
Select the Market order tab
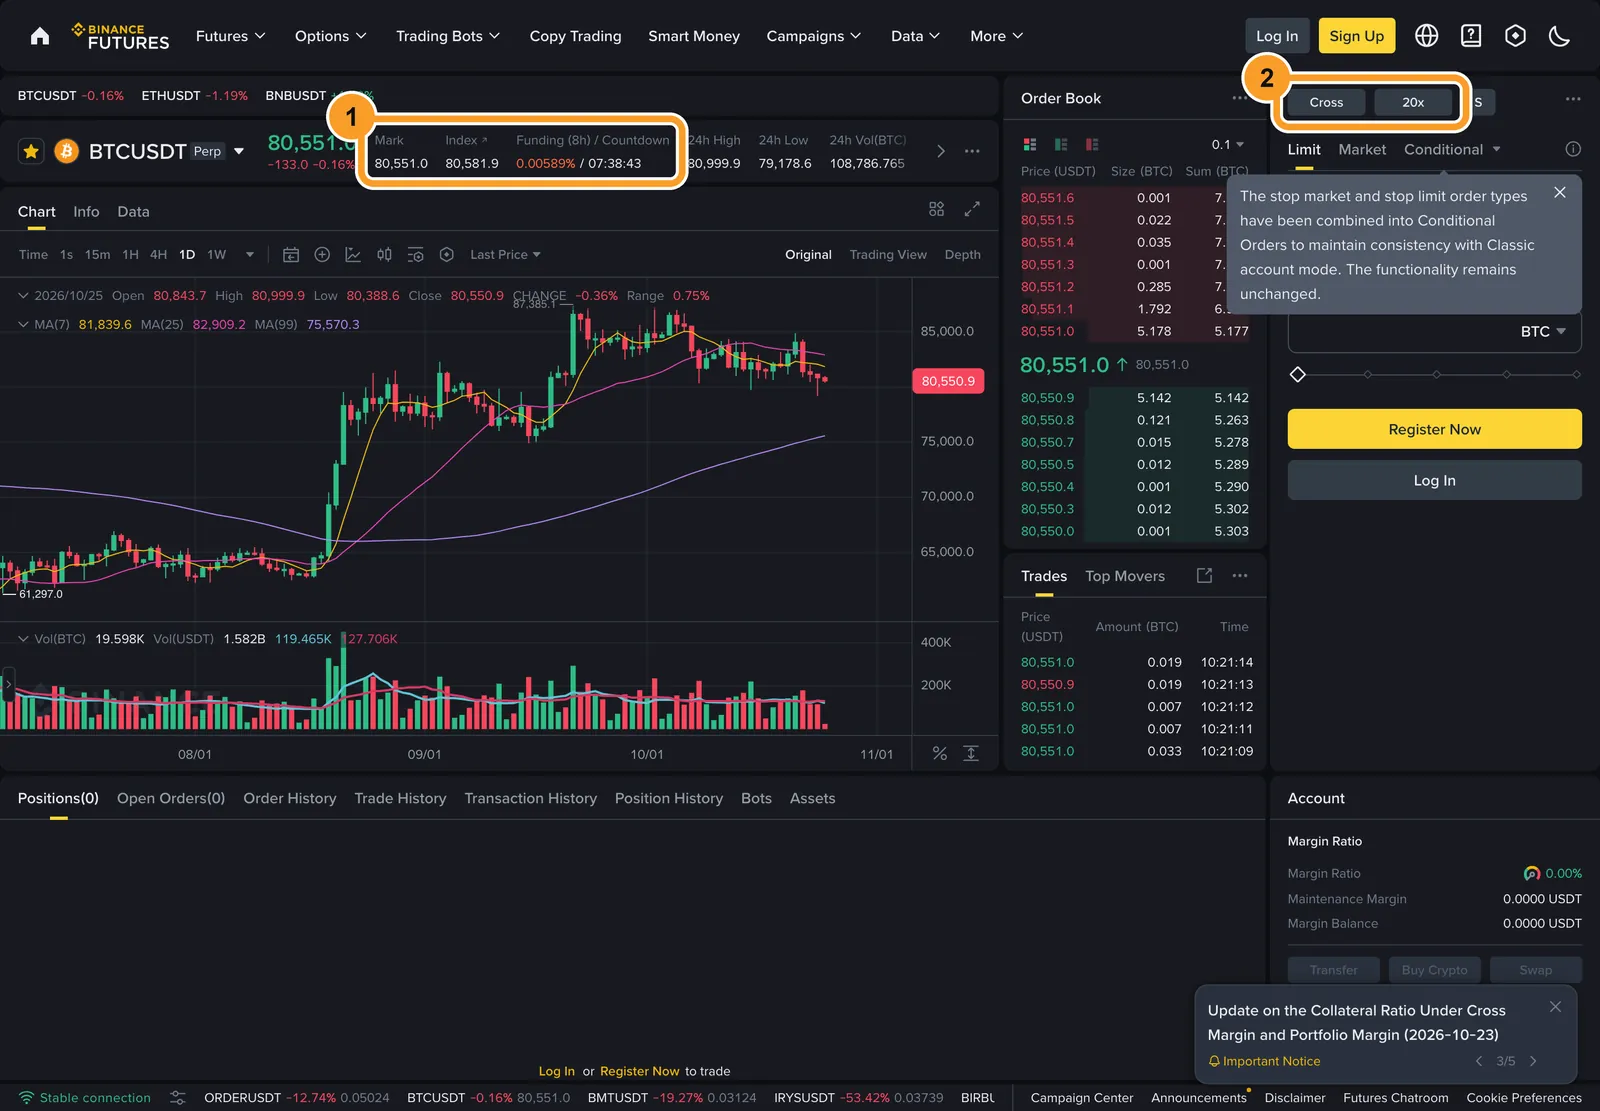click(1362, 149)
